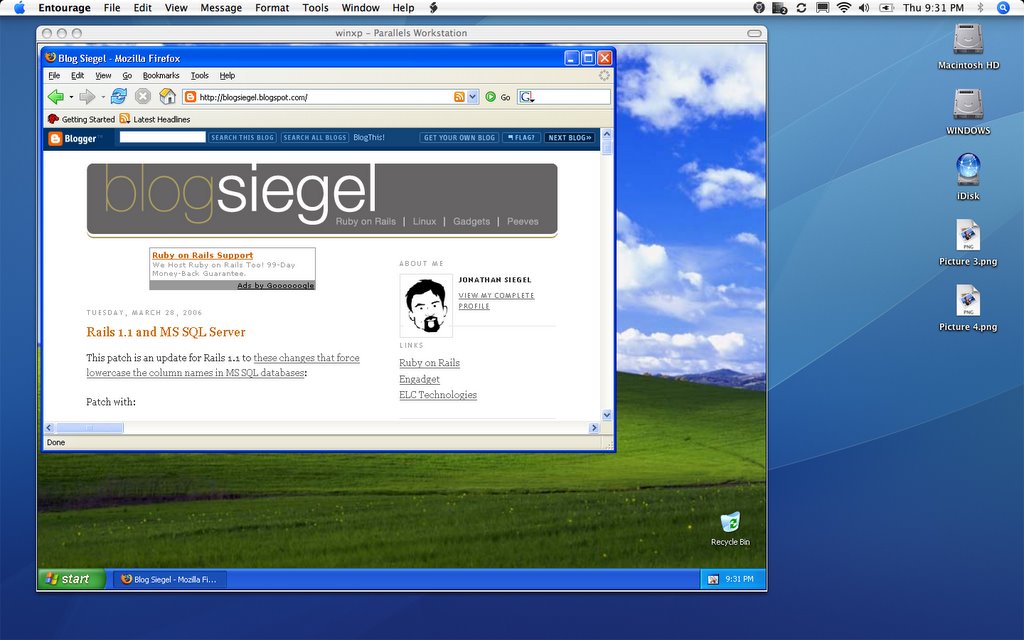
Task: Click the Blog Siegel Firefox taskbar button
Action: [170, 579]
